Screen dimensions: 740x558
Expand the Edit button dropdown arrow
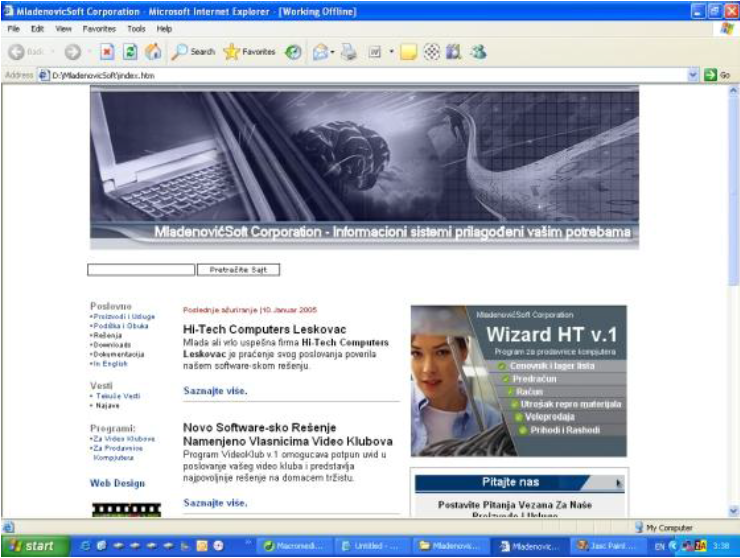[391, 52]
